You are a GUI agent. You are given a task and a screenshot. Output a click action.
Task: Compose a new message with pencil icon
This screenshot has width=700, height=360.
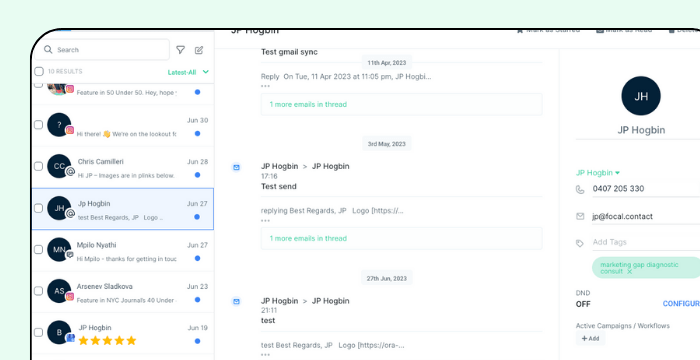point(199,50)
